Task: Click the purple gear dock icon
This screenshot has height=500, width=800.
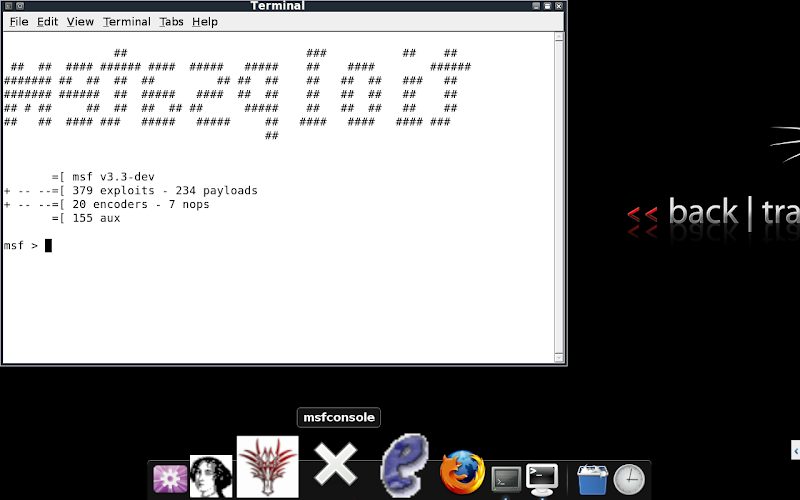Action: pyautogui.click(x=170, y=479)
